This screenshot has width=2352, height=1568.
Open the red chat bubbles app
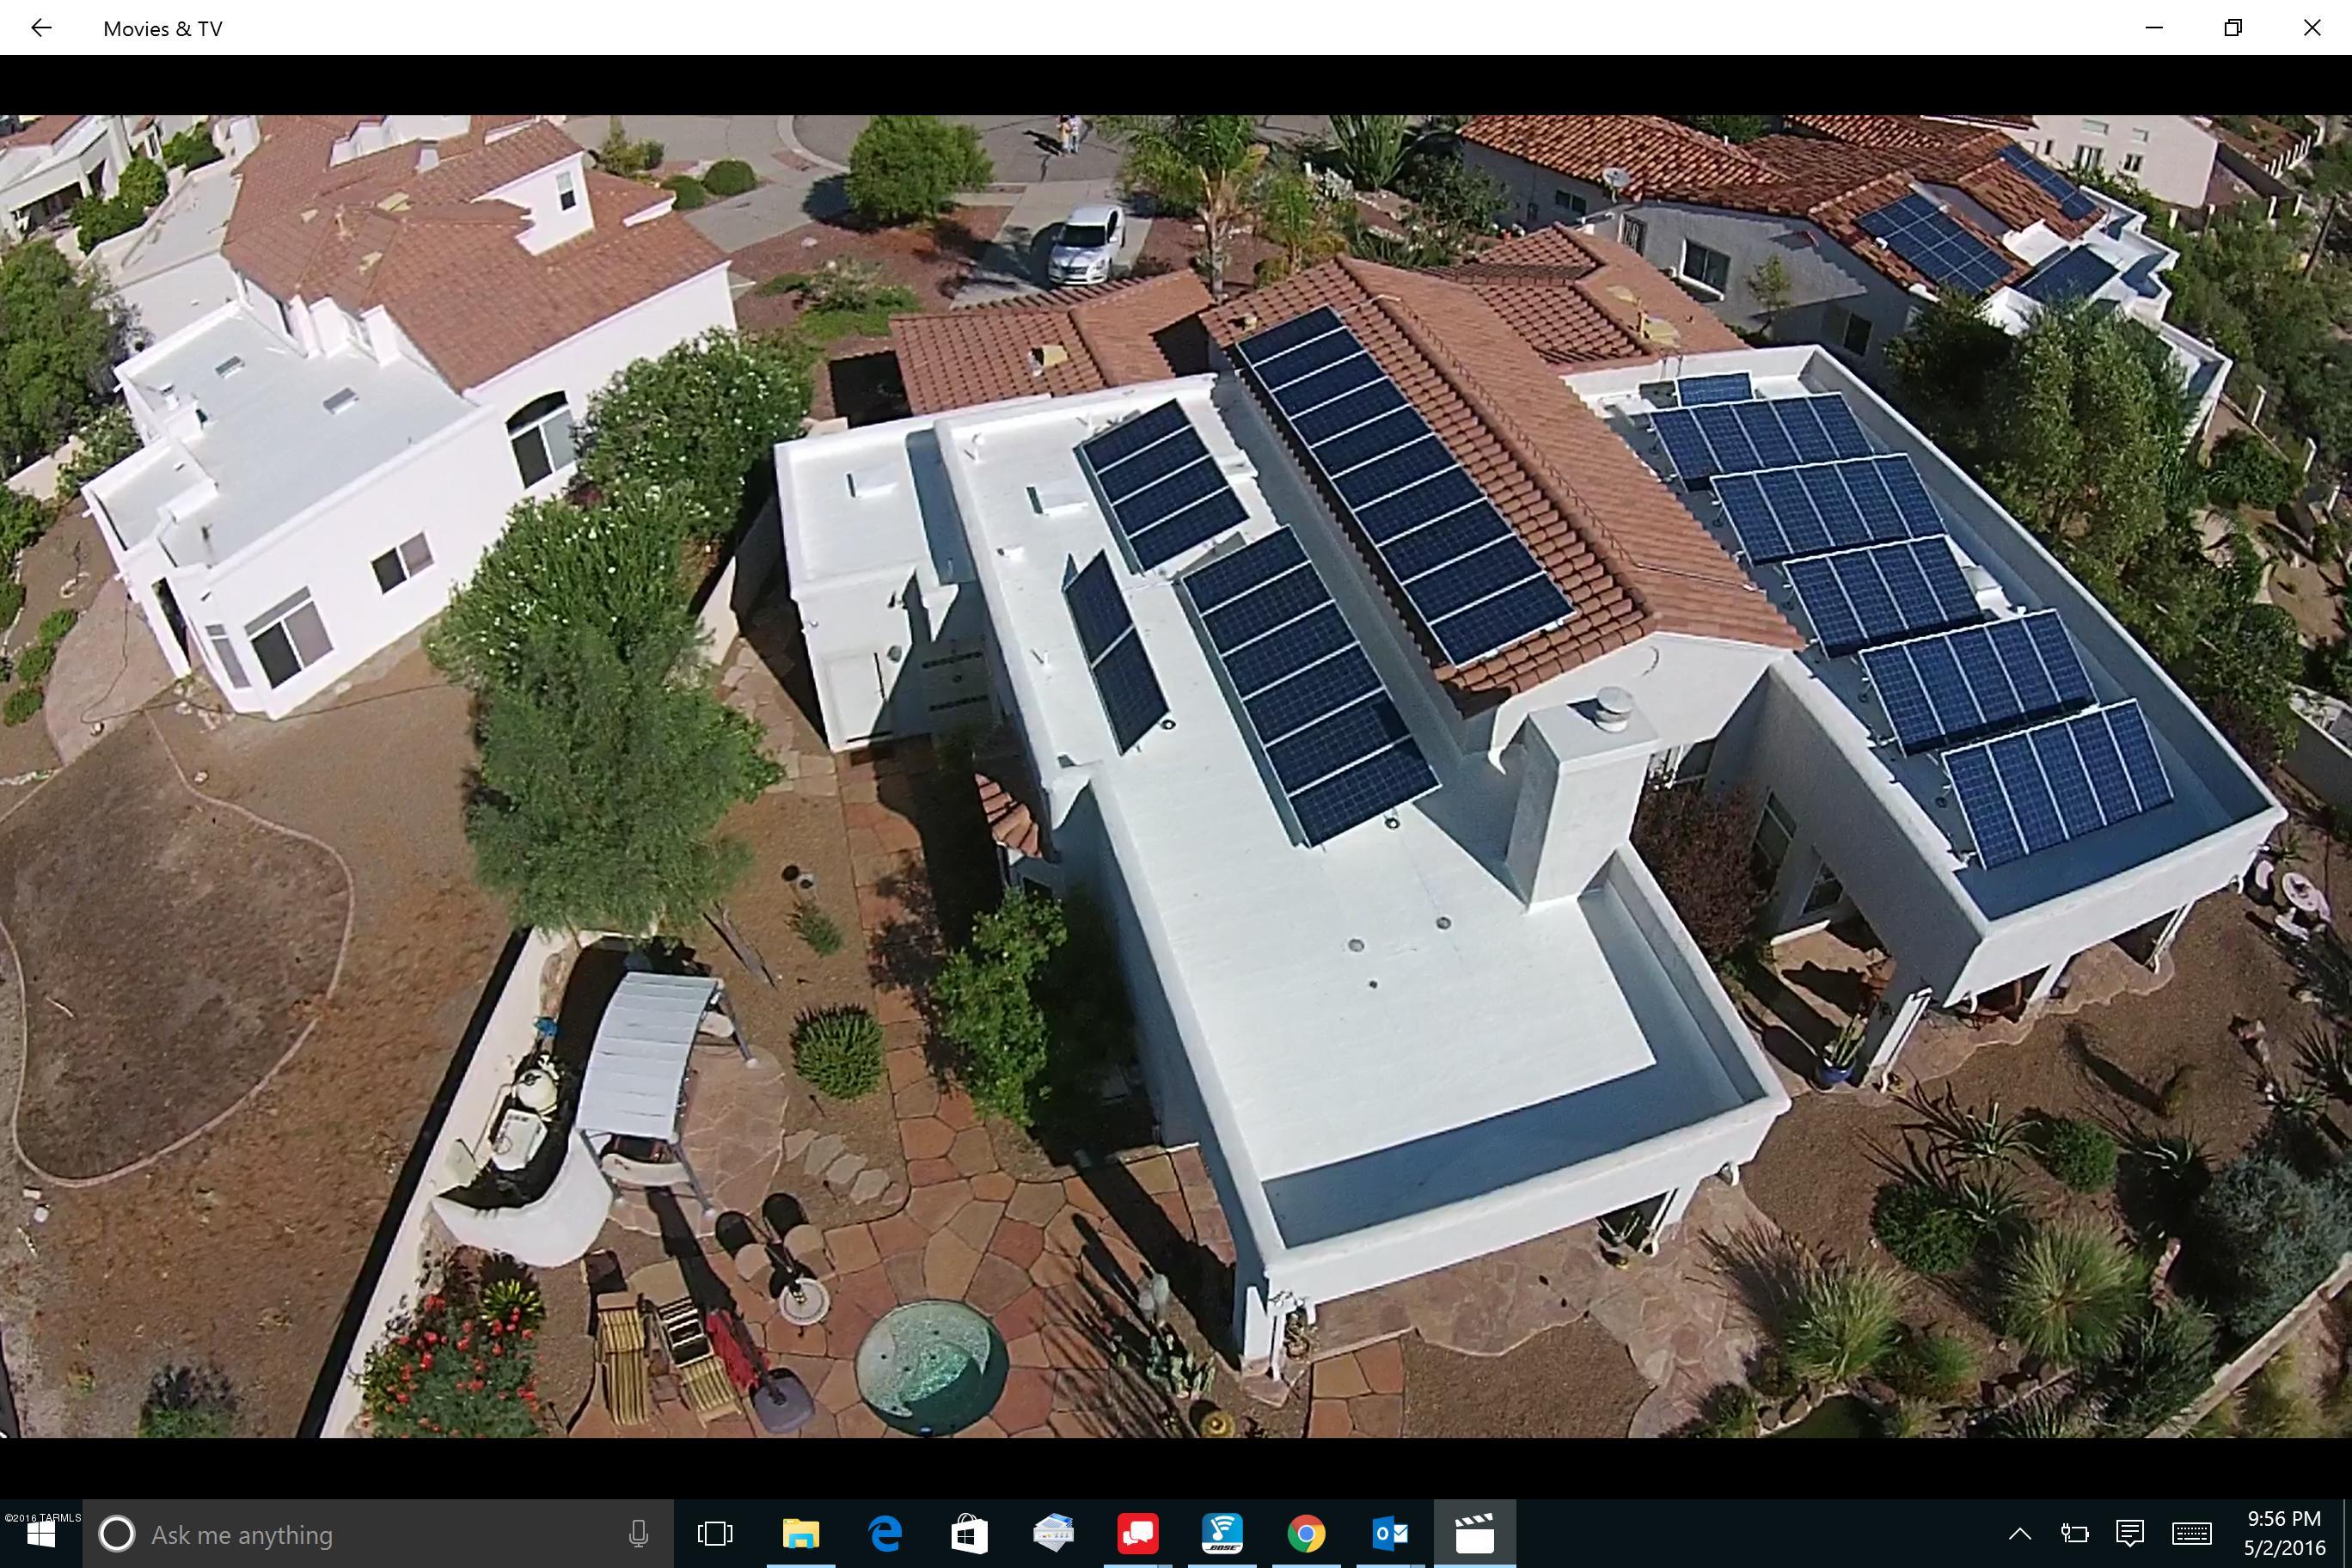1138,1534
